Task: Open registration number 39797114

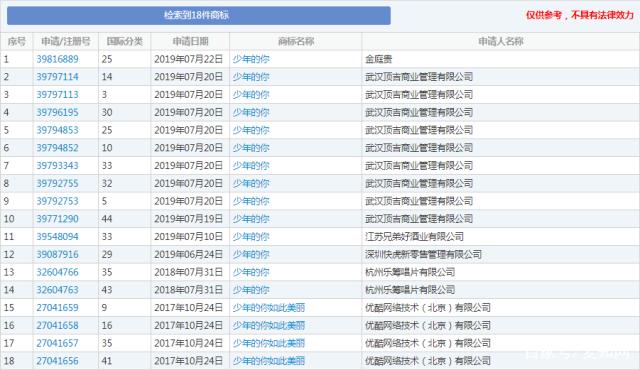Action: [x=57, y=77]
